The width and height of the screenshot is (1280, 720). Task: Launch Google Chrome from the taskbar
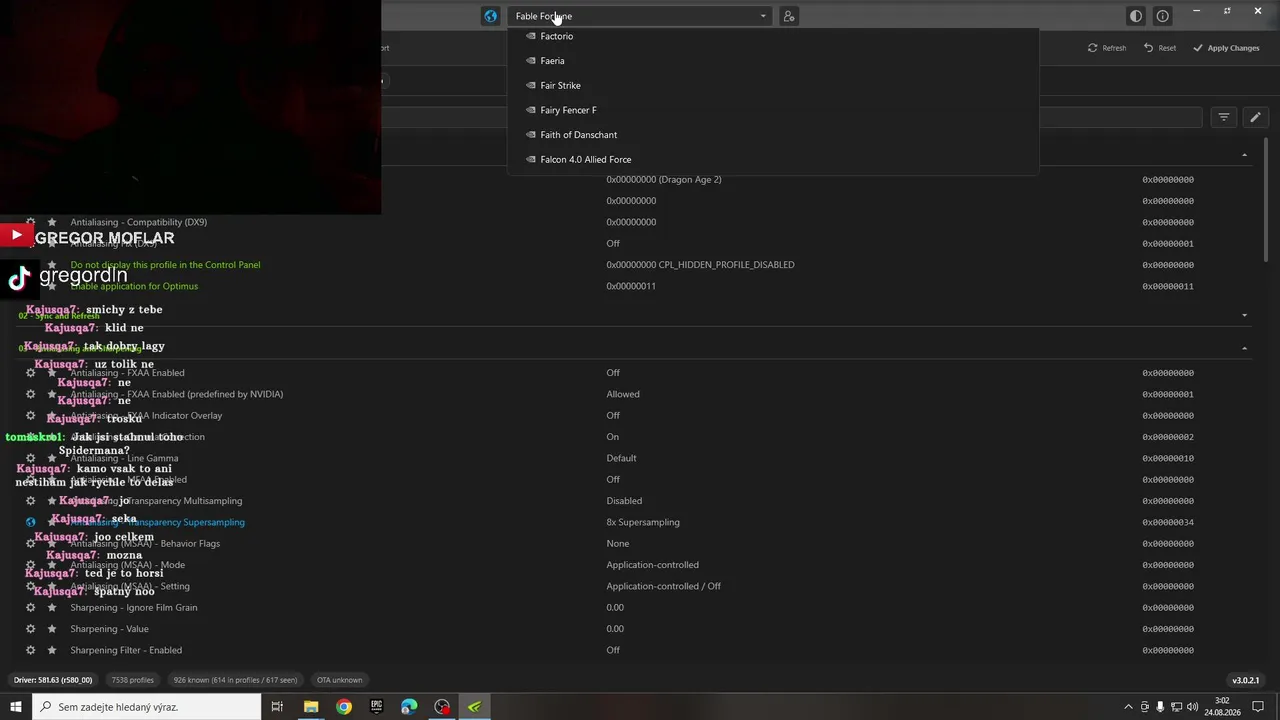click(x=344, y=707)
